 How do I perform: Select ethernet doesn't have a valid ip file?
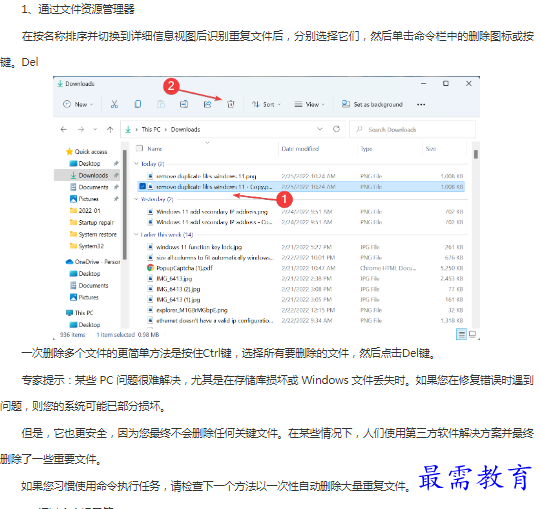tap(301, 321)
